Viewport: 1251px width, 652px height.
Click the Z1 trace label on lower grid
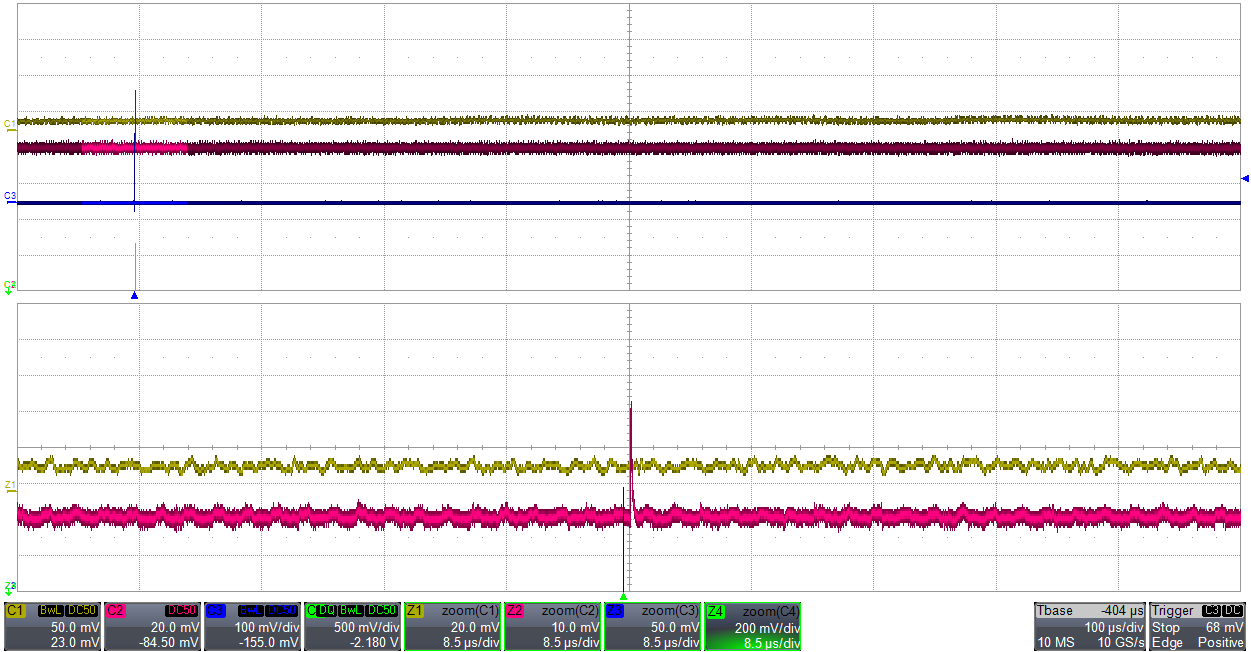pos(10,485)
